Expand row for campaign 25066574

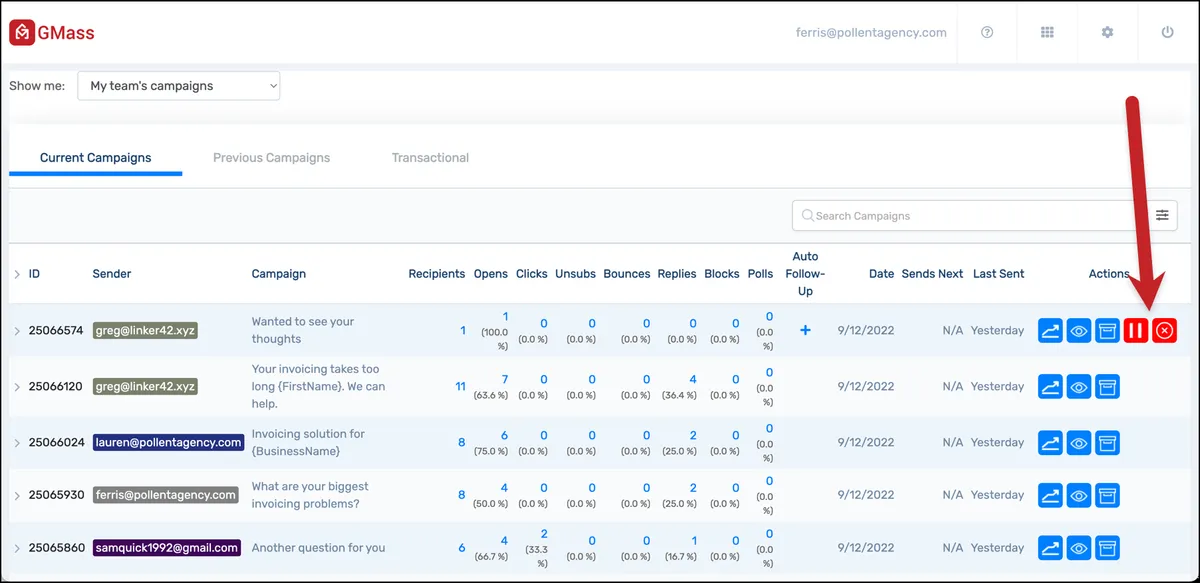click(17, 331)
